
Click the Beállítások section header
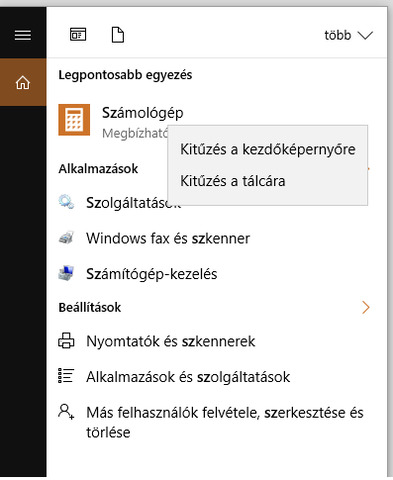(x=90, y=307)
